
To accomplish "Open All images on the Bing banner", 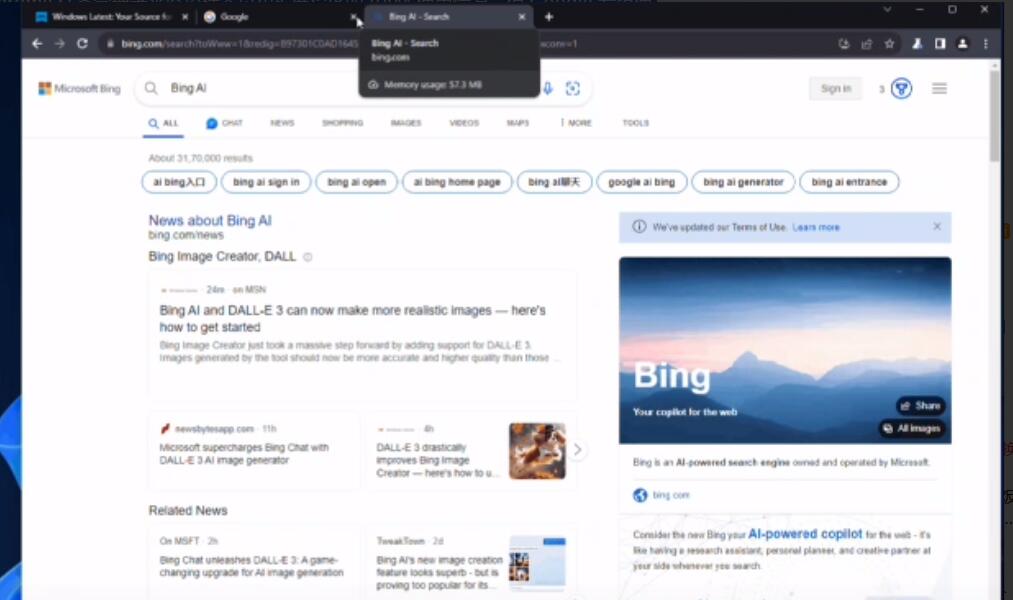I will 912,428.
